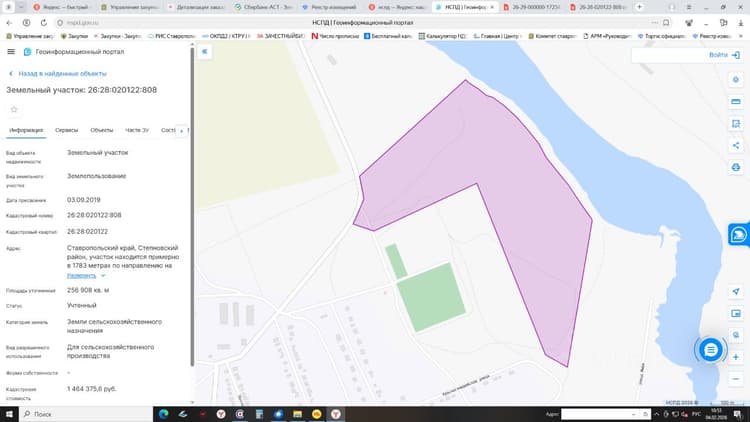
Task: Zoom in the map with plus
Action: click(x=736, y=357)
